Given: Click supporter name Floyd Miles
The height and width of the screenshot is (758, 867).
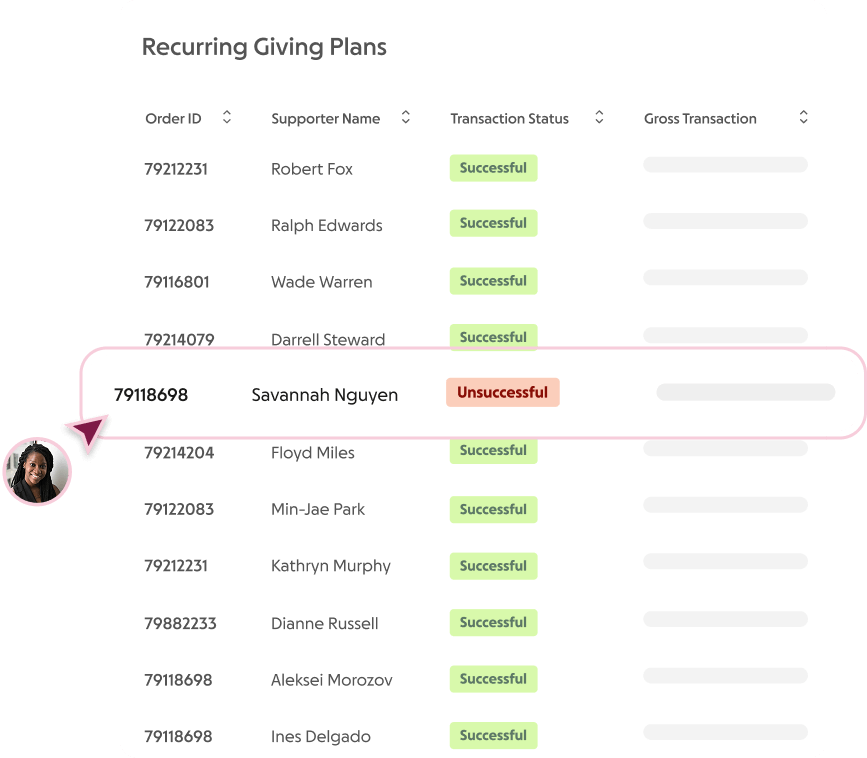Looking at the screenshot, I should point(312,453).
